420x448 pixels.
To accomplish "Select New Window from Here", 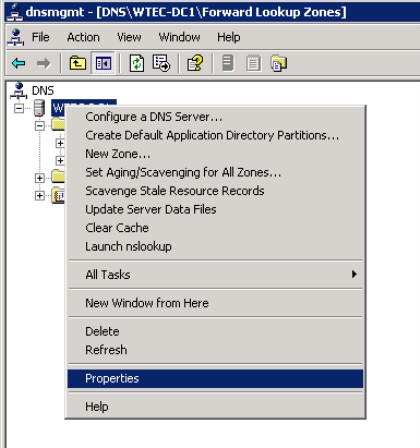I will [x=215, y=303].
